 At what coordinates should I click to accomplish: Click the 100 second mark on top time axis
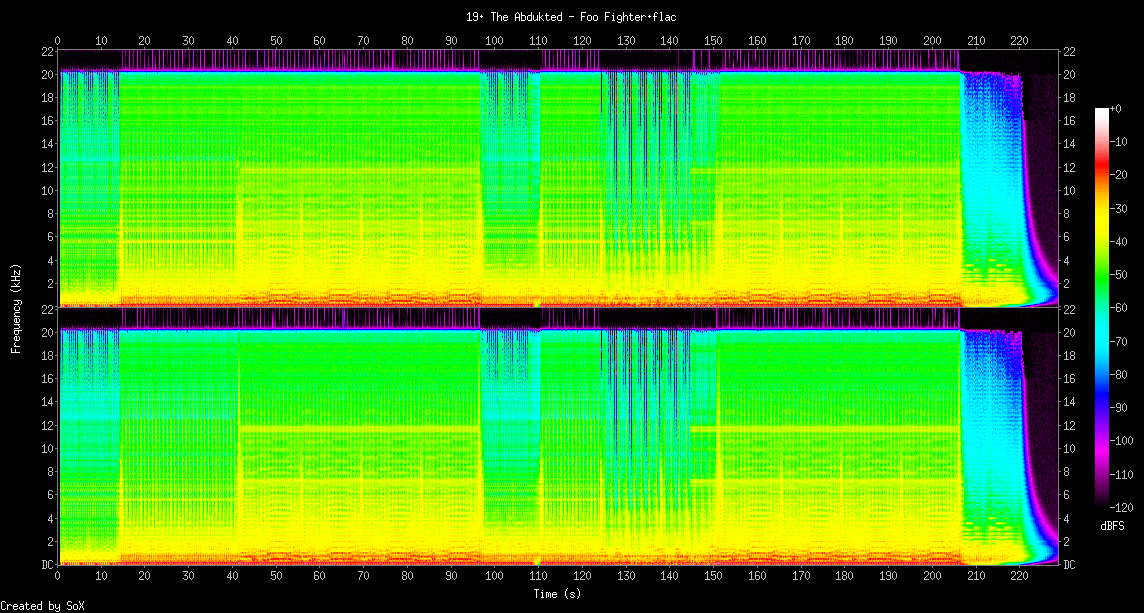point(494,41)
